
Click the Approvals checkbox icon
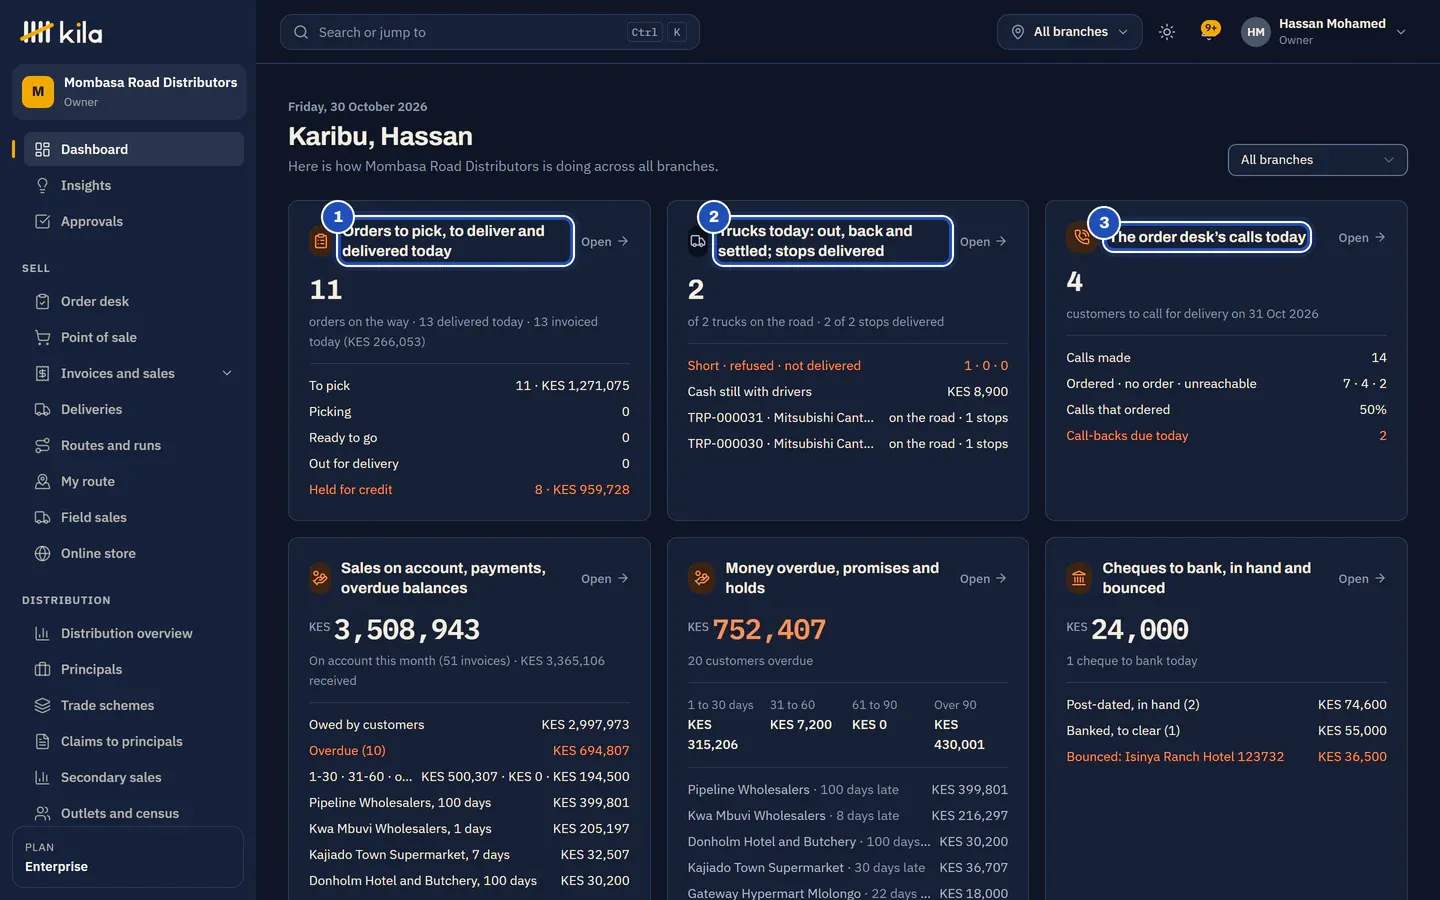(x=42, y=221)
